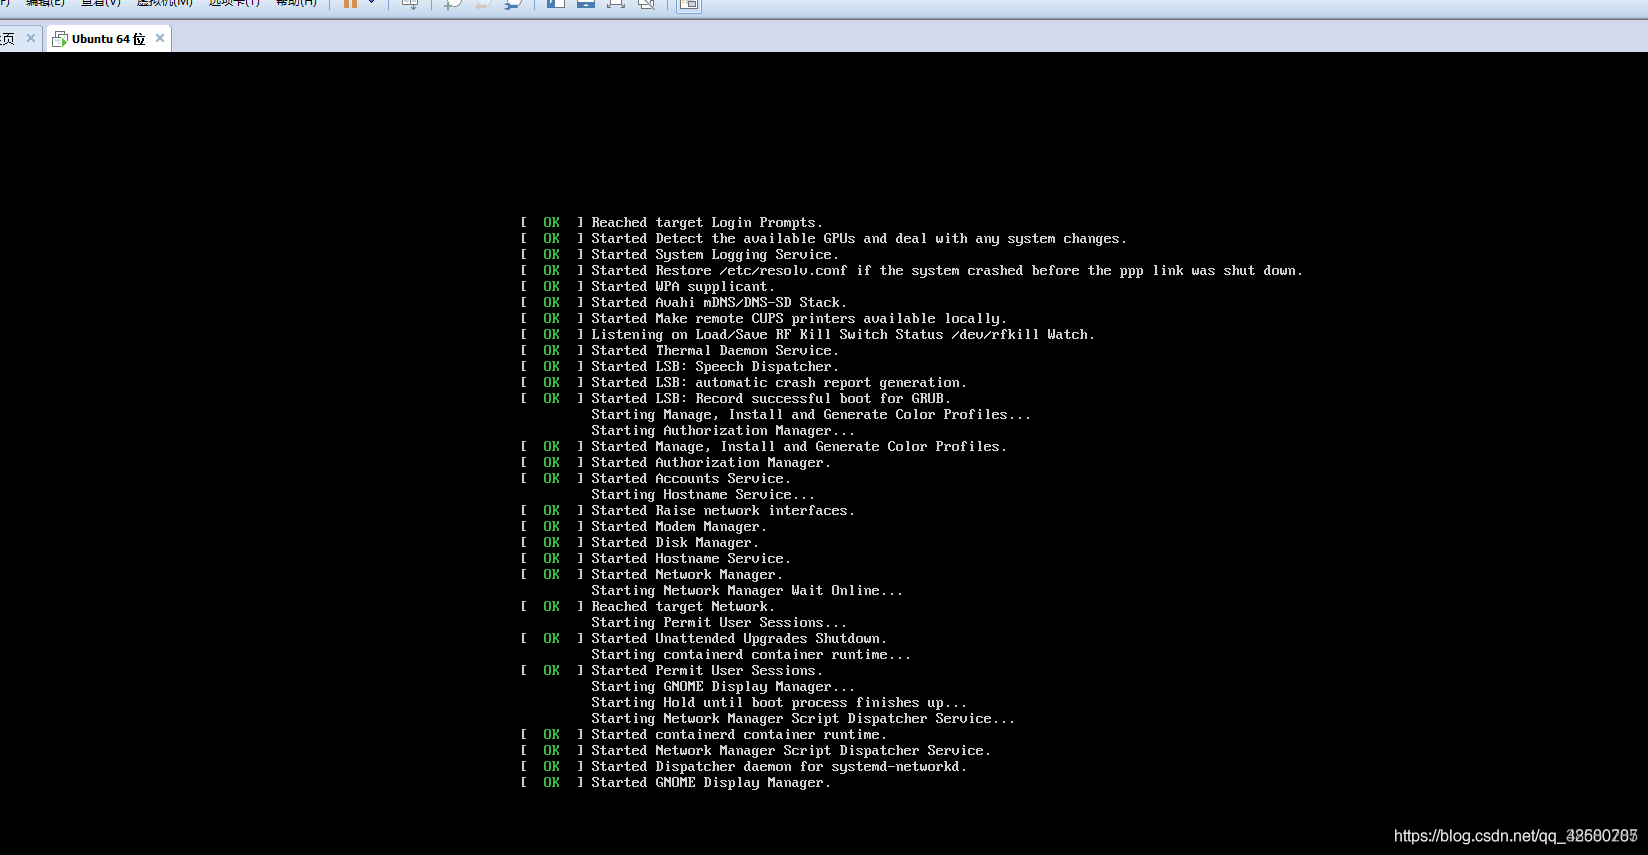Close the Ubuntu 64 位 tab
The height and width of the screenshot is (855, 1648).
(x=159, y=38)
